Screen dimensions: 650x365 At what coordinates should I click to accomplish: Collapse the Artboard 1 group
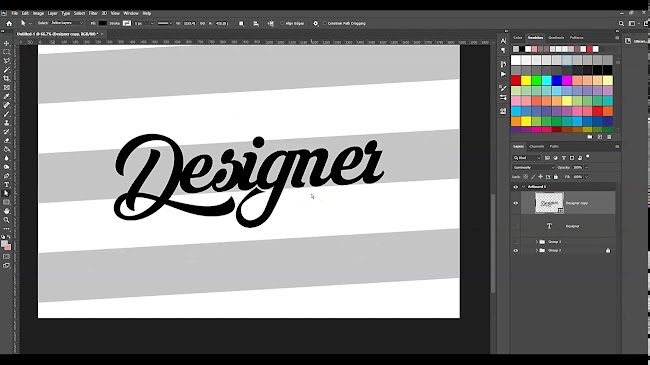pyautogui.click(x=524, y=187)
